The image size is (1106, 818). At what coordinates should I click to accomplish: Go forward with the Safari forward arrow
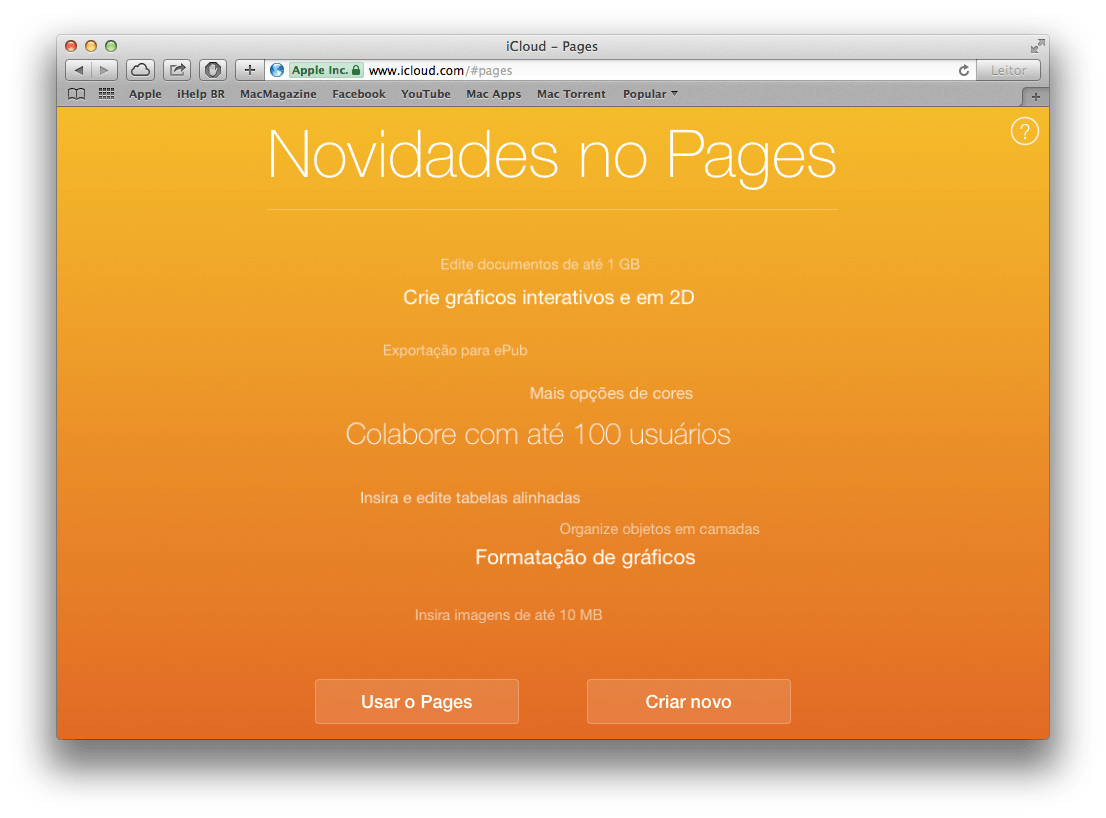coord(104,70)
